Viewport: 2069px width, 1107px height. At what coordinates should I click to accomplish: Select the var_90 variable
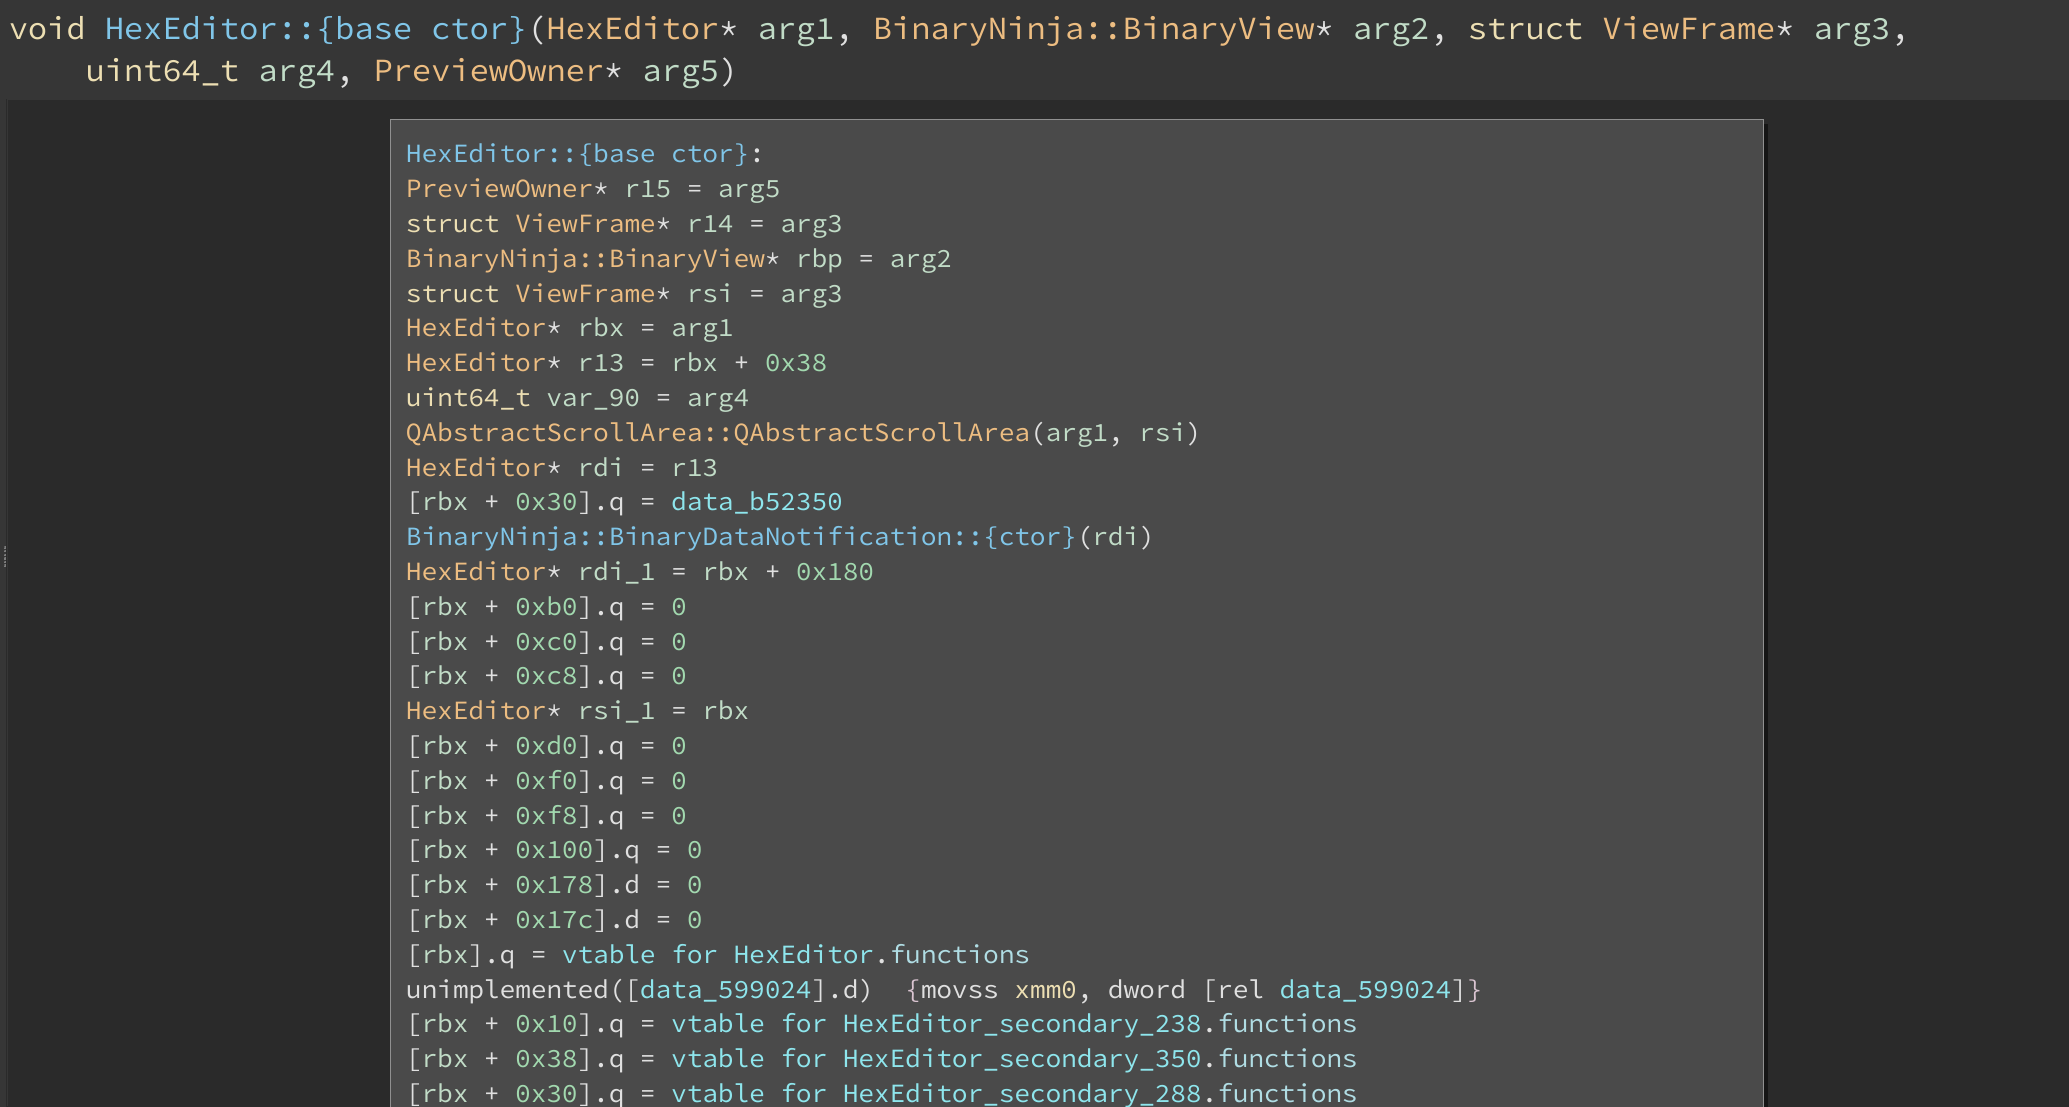click(x=592, y=398)
